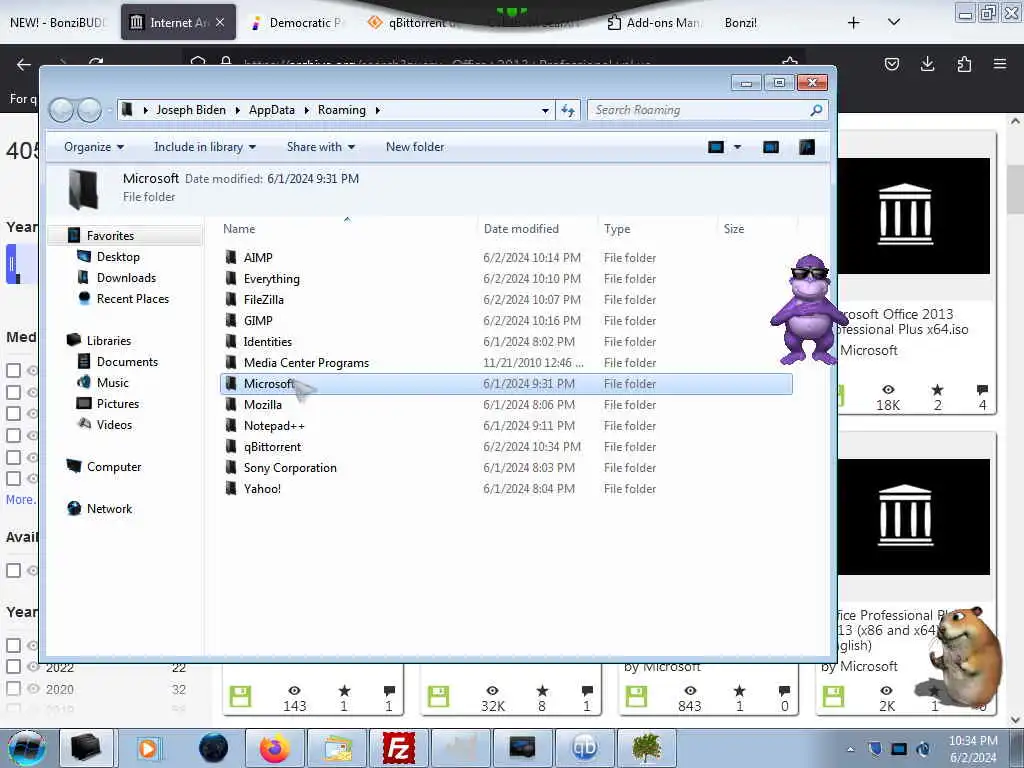Open Firefox hamburger menu
Viewport: 1024px width, 768px height.
click(x=1000, y=63)
